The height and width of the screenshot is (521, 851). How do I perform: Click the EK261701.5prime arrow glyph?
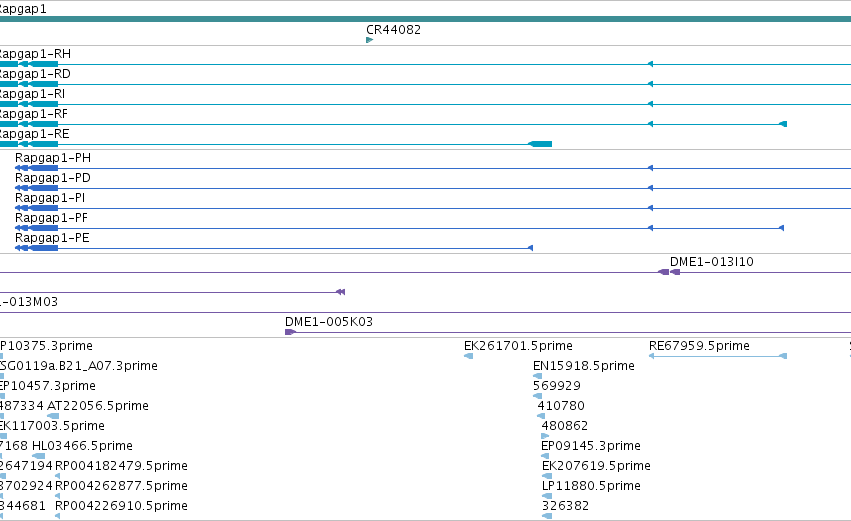(x=468, y=356)
